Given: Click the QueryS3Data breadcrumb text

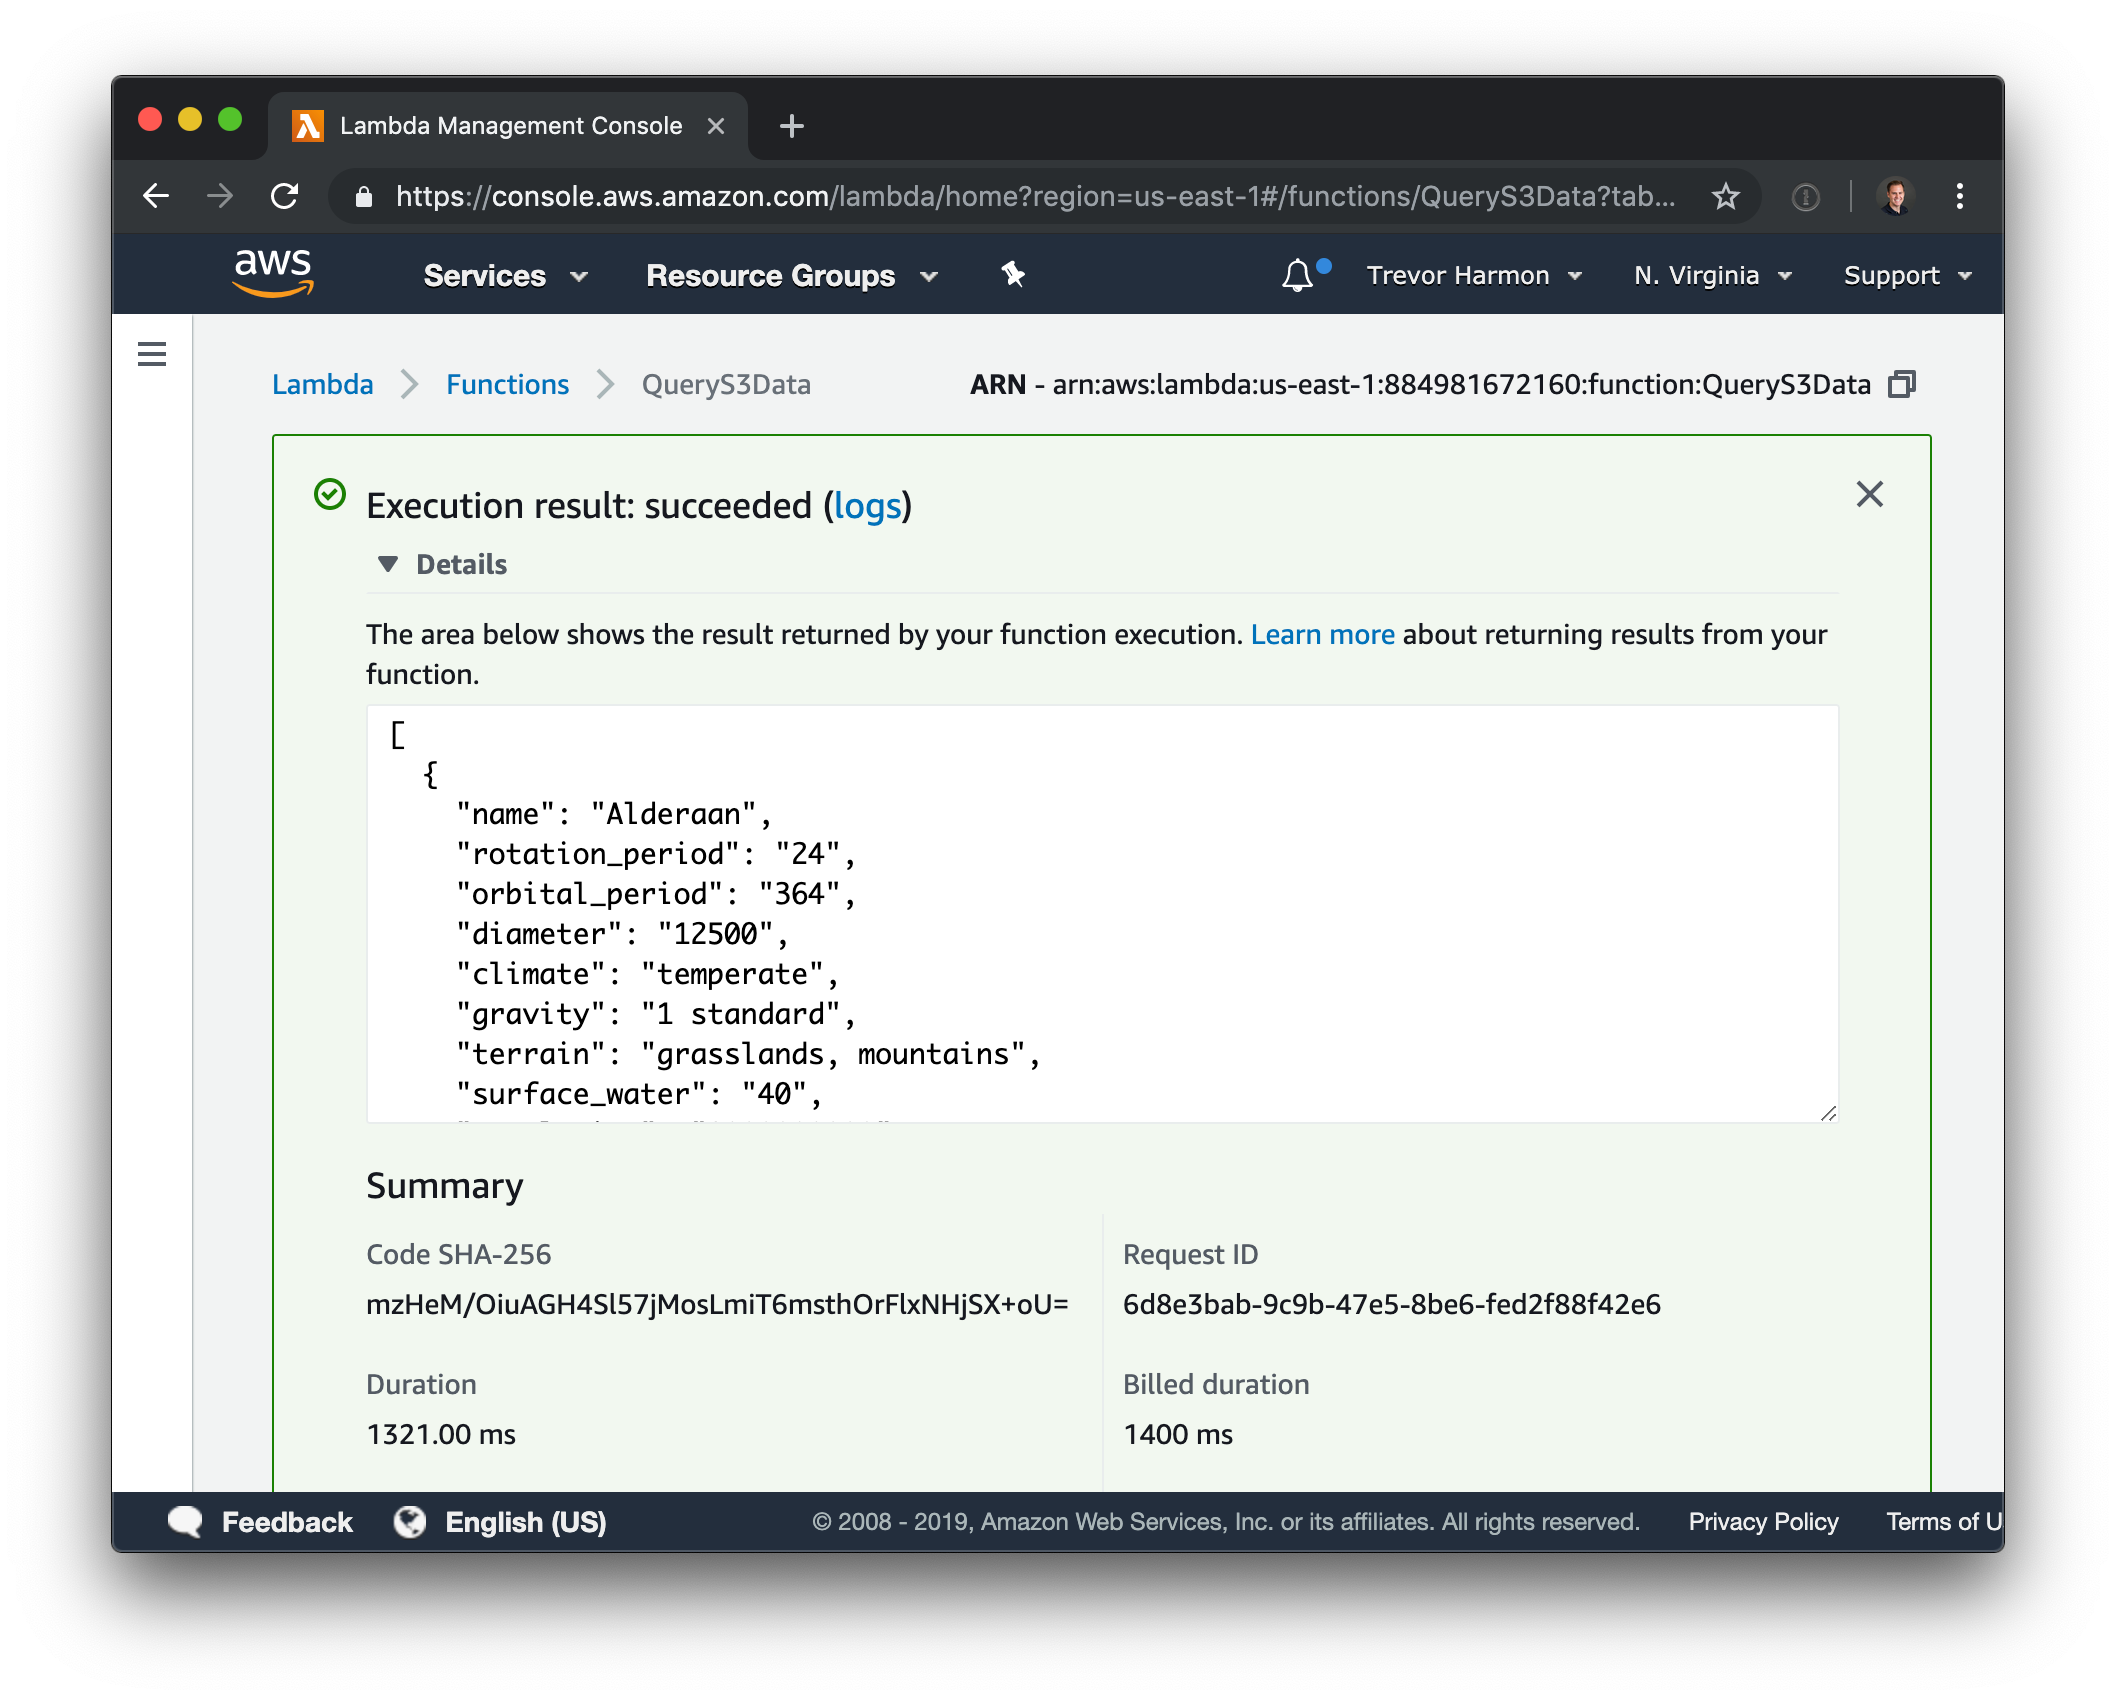Looking at the screenshot, I should [726, 384].
